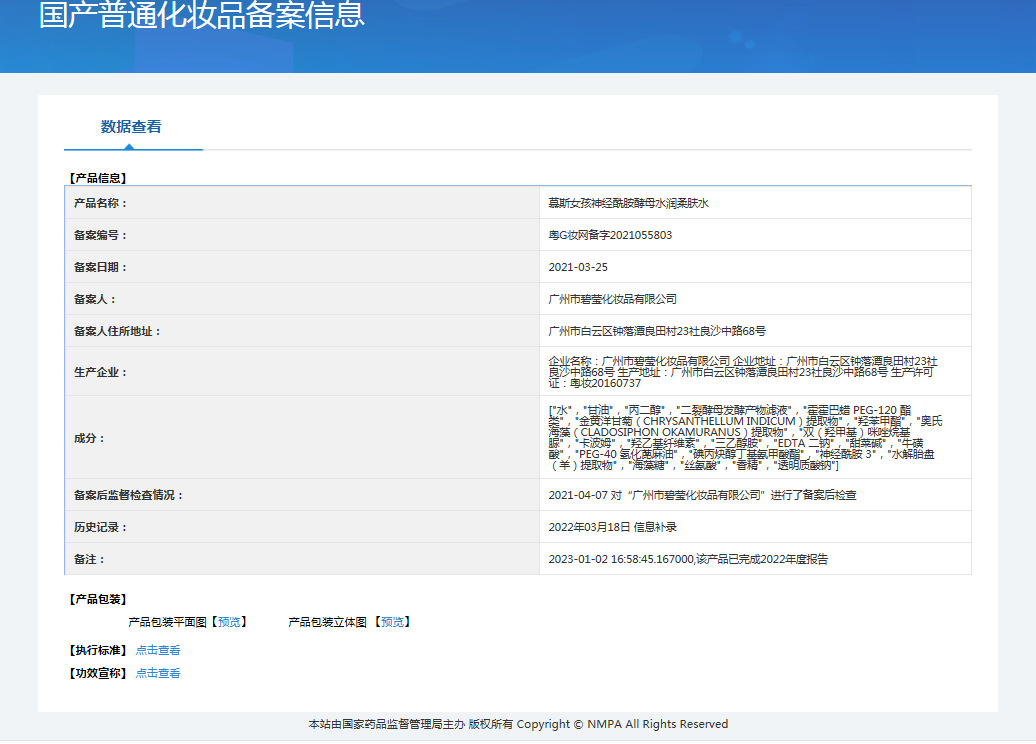Image resolution: width=1036 pixels, height=744 pixels.
Task: Click the date value 2021-03-25
Action: pyautogui.click(x=578, y=267)
